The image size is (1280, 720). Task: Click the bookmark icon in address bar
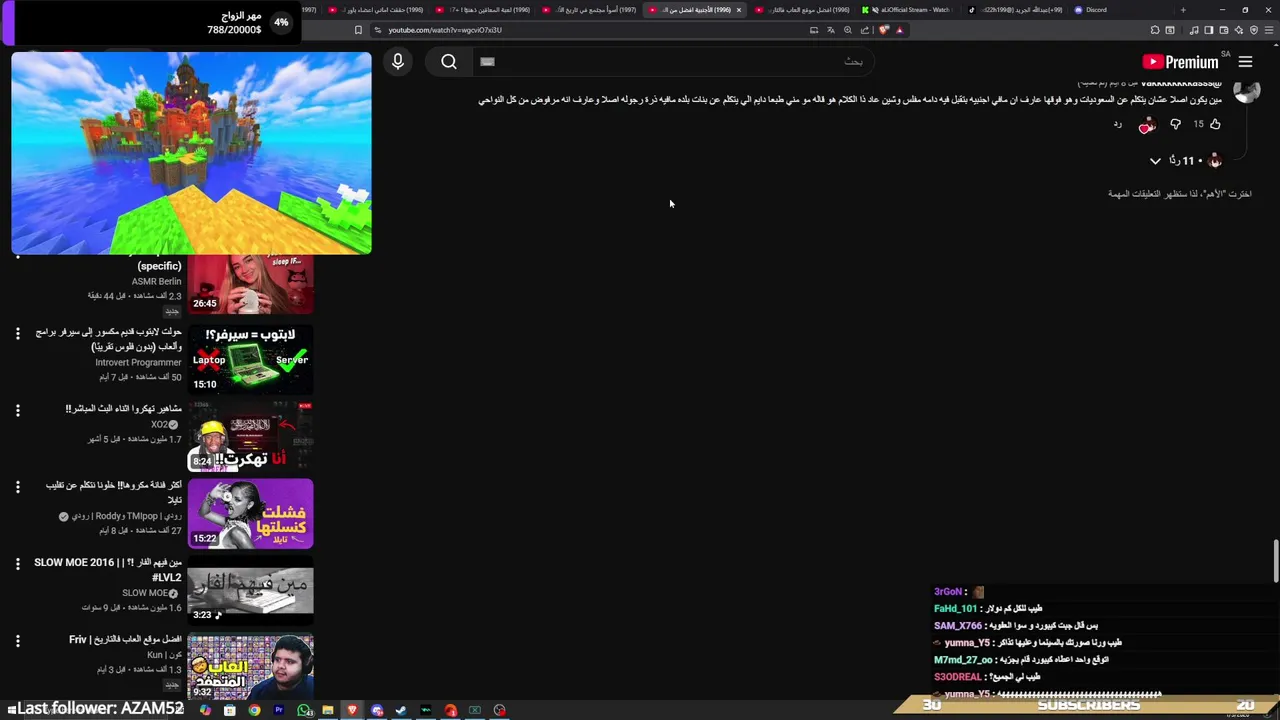(x=358, y=30)
